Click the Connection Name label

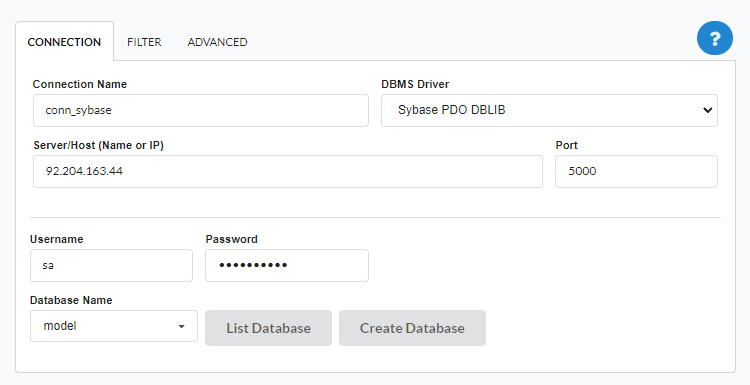click(80, 84)
